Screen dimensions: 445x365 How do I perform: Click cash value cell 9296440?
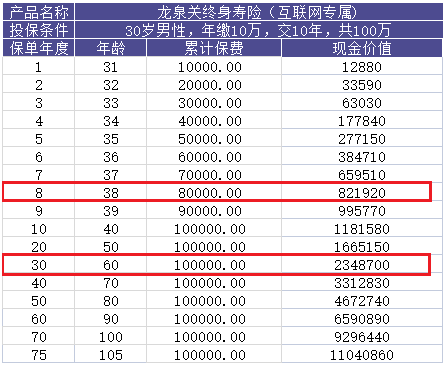pos(362,337)
